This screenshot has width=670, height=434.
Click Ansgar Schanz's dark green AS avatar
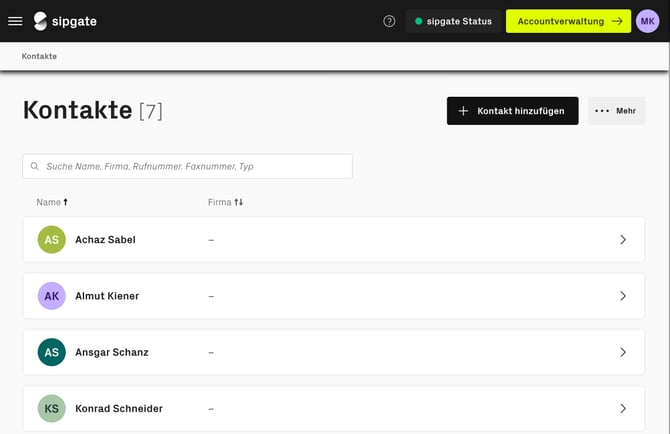[52, 352]
